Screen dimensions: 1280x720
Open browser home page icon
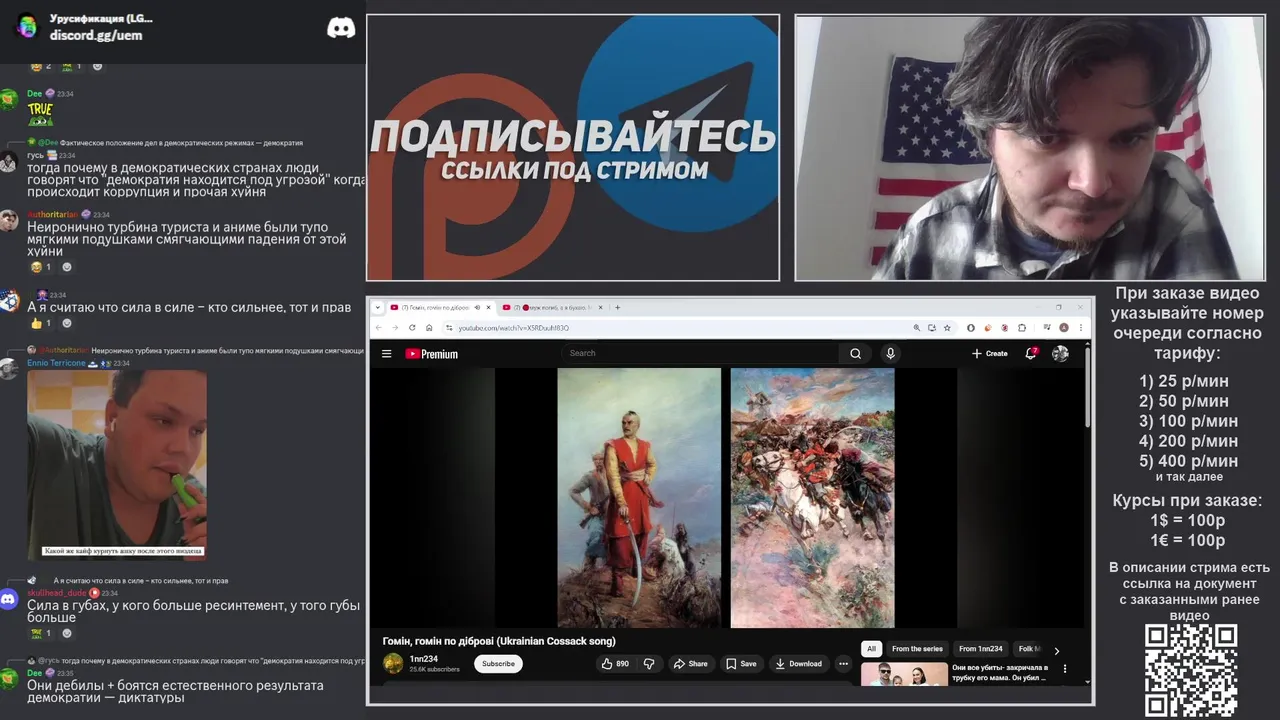click(429, 327)
